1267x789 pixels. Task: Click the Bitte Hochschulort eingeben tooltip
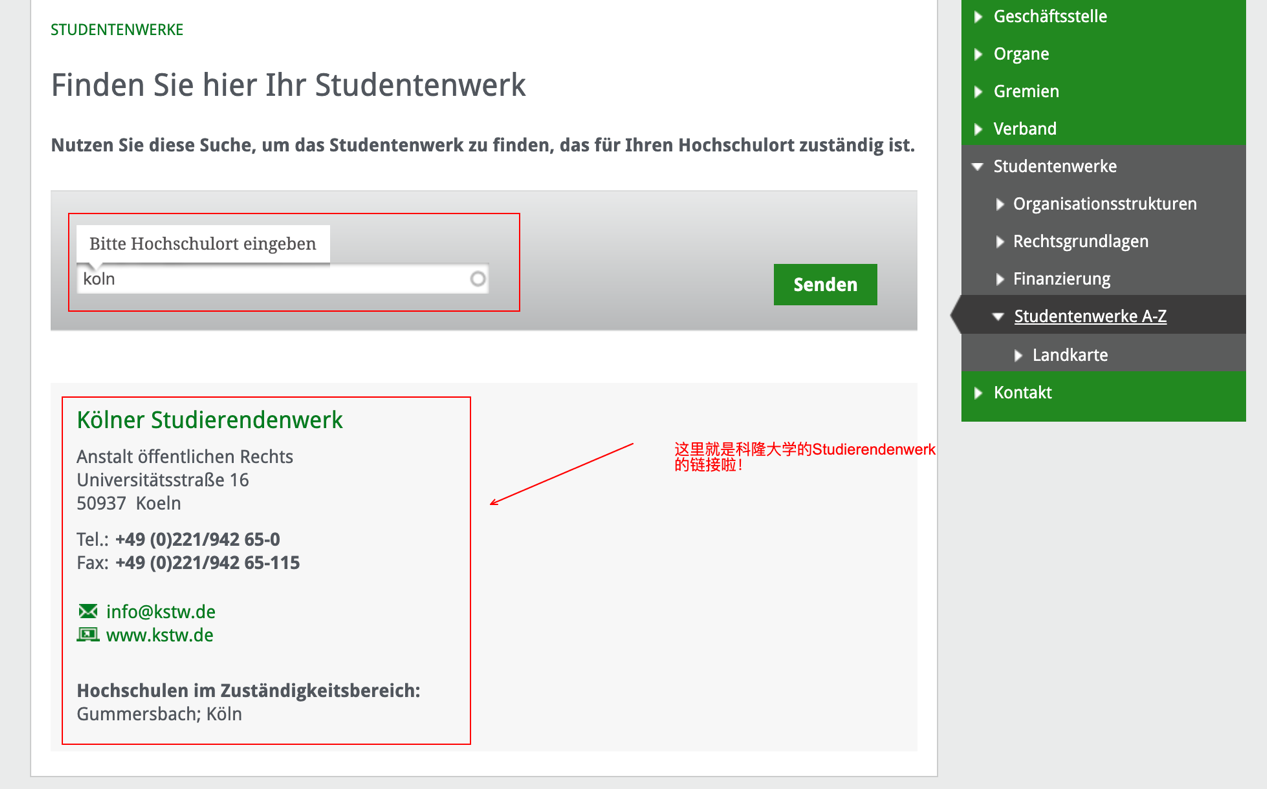coord(203,244)
